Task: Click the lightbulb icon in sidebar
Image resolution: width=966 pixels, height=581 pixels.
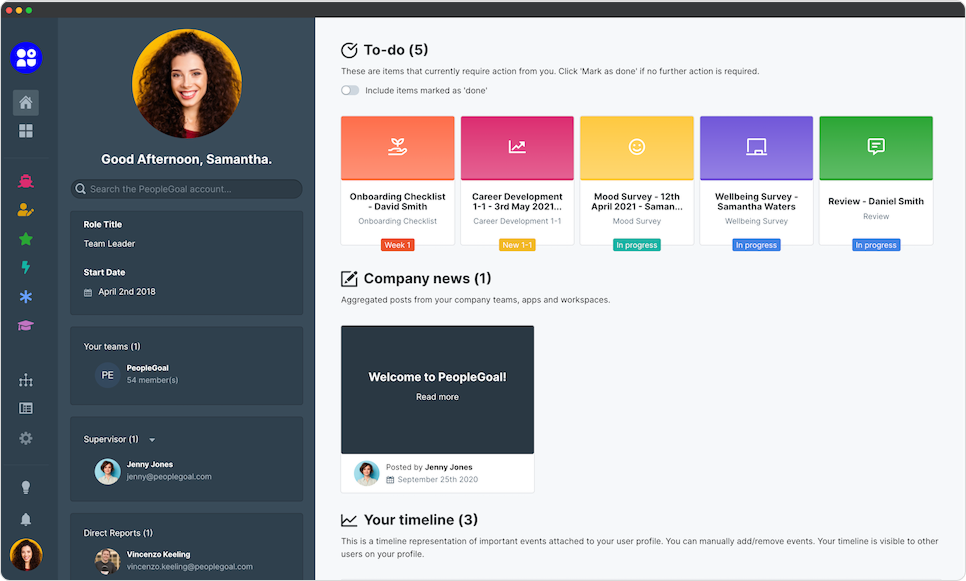Action: point(26,487)
